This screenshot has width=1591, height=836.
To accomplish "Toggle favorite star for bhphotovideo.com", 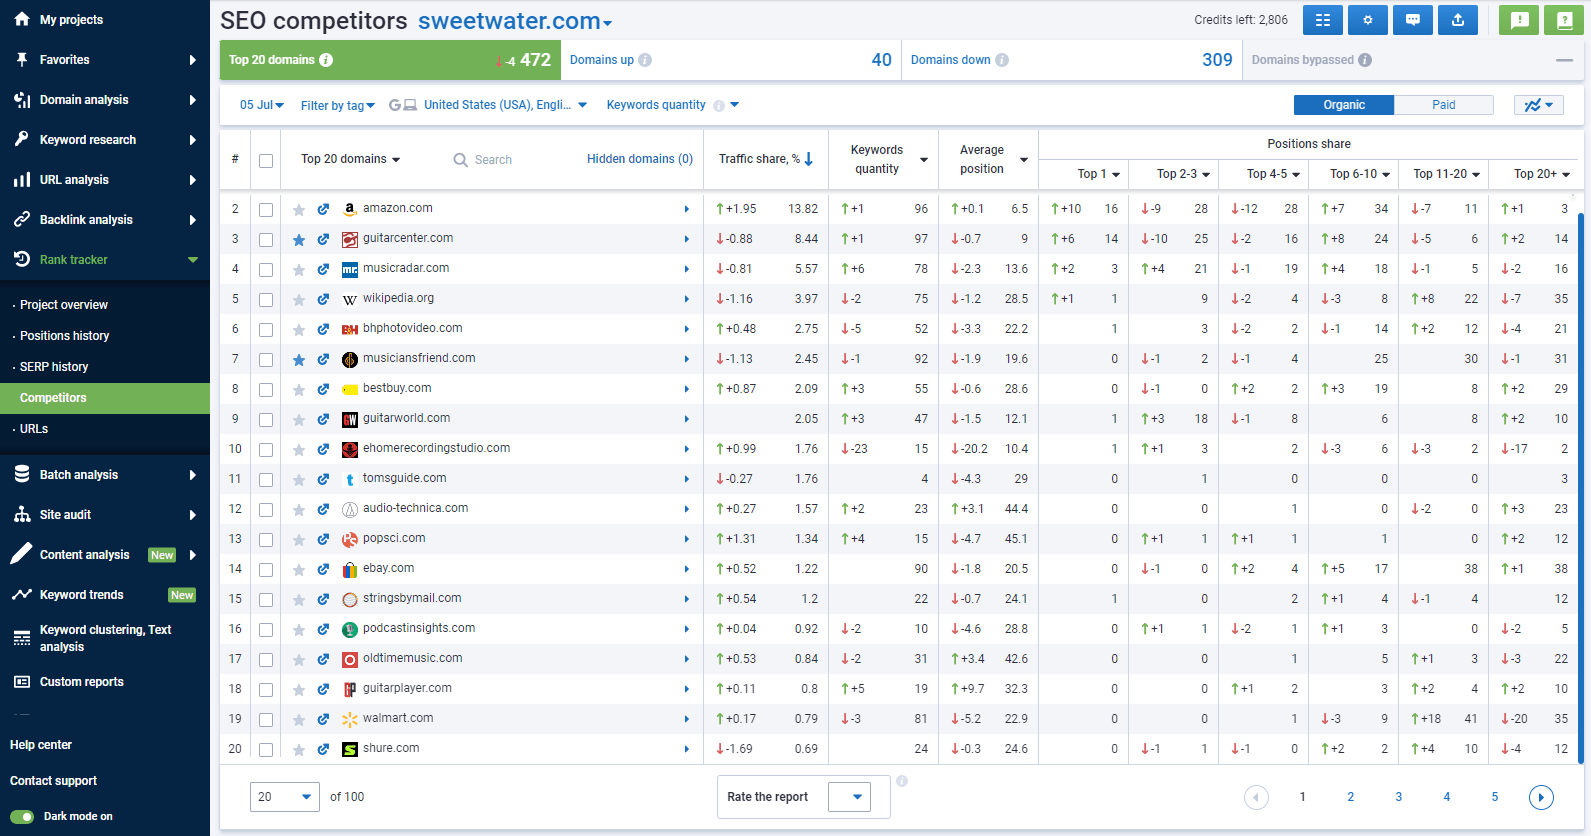I will coord(299,330).
